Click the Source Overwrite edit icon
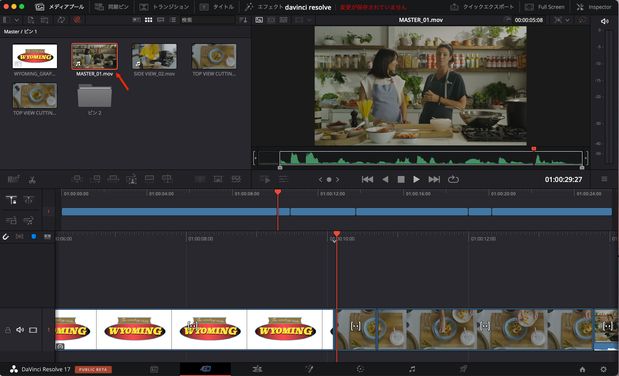This screenshot has width=619, height=376. tap(167, 179)
